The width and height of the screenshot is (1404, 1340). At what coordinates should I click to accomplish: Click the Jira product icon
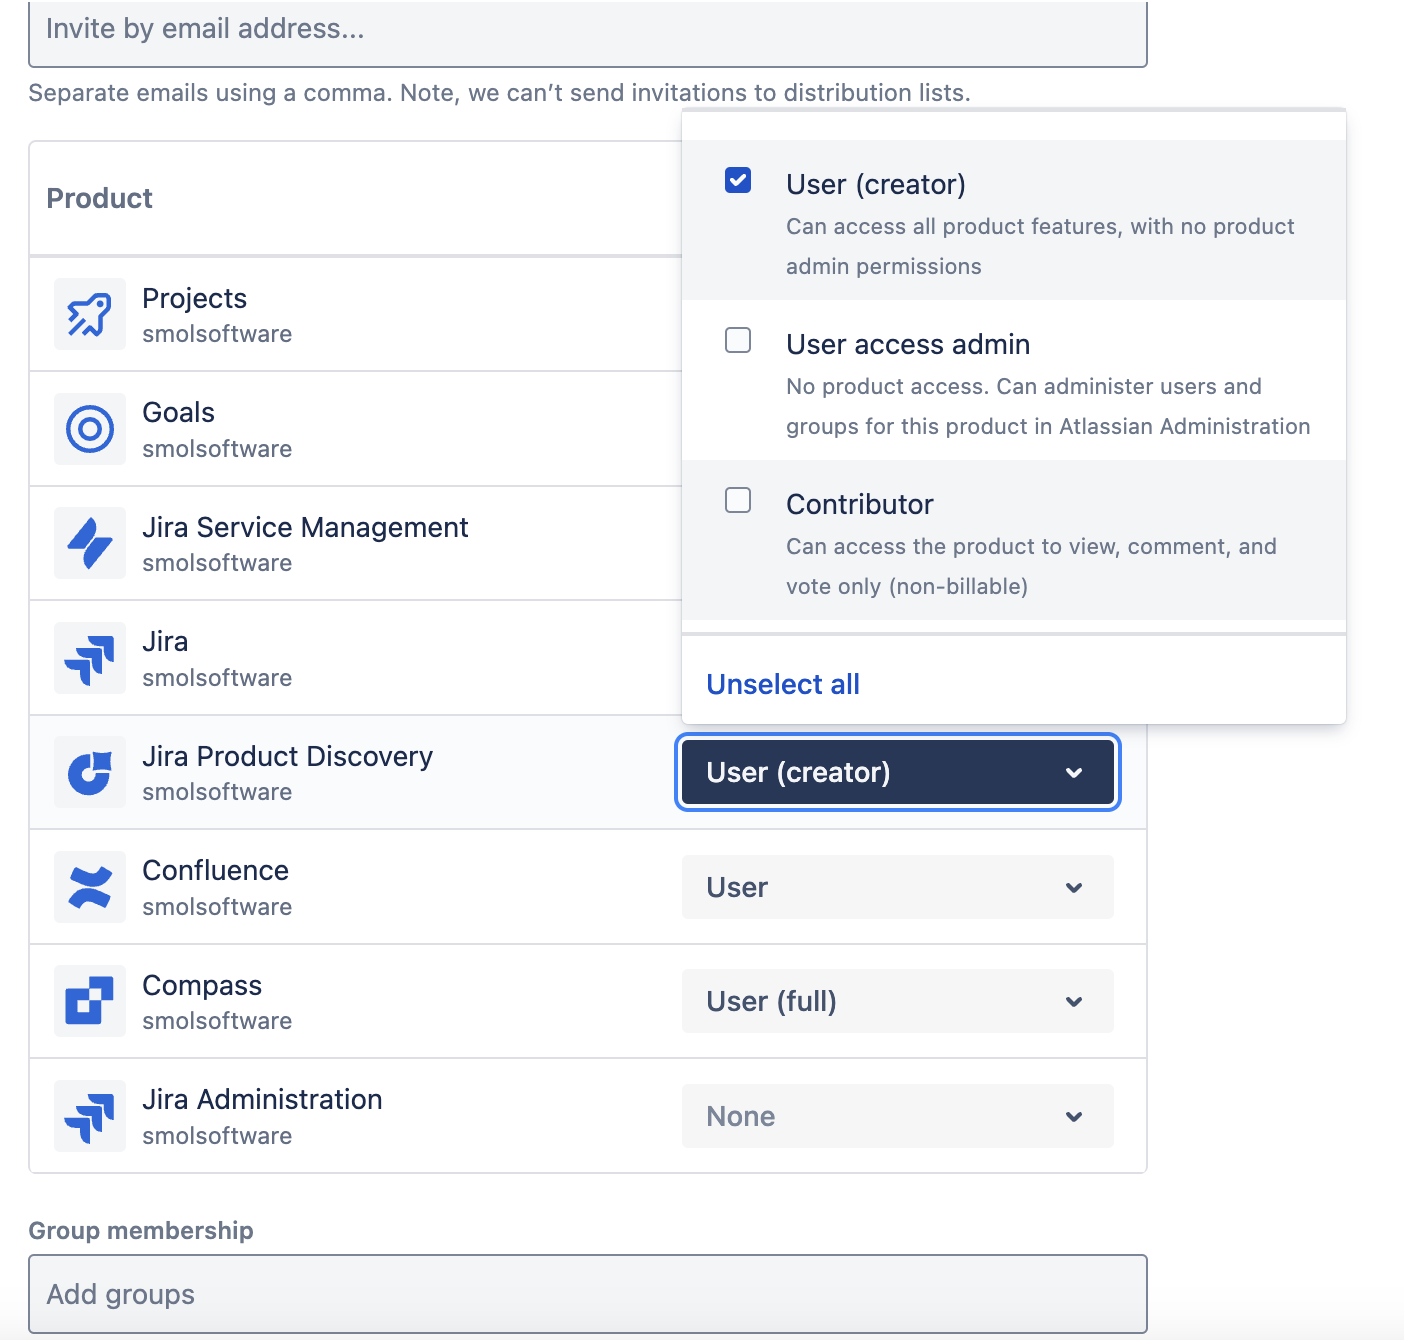click(90, 658)
